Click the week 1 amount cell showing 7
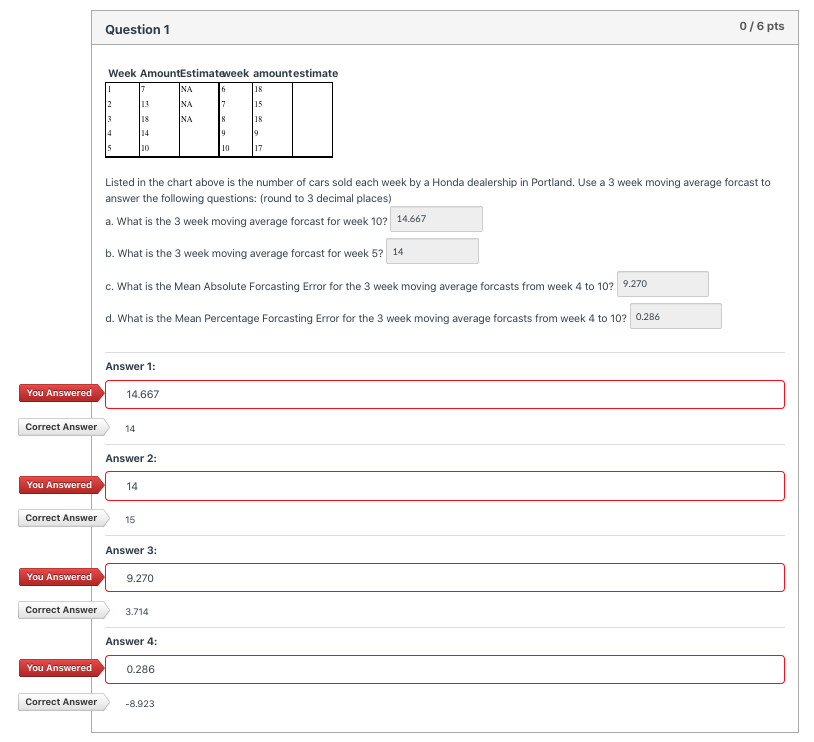Viewport: 814px width, 742px height. 143,89
